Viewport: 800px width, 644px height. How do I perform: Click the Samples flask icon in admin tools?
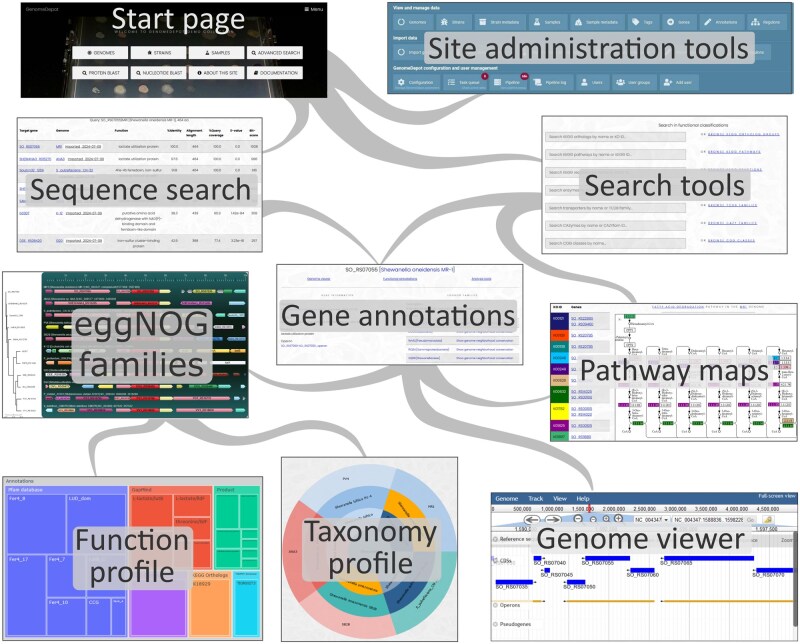[537, 22]
